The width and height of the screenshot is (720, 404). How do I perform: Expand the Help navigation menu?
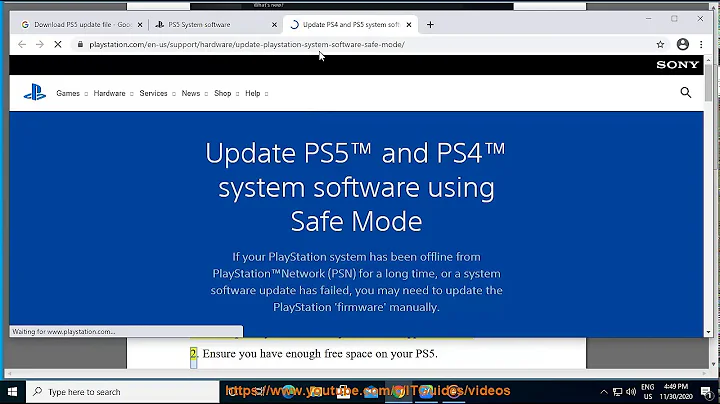[256, 93]
